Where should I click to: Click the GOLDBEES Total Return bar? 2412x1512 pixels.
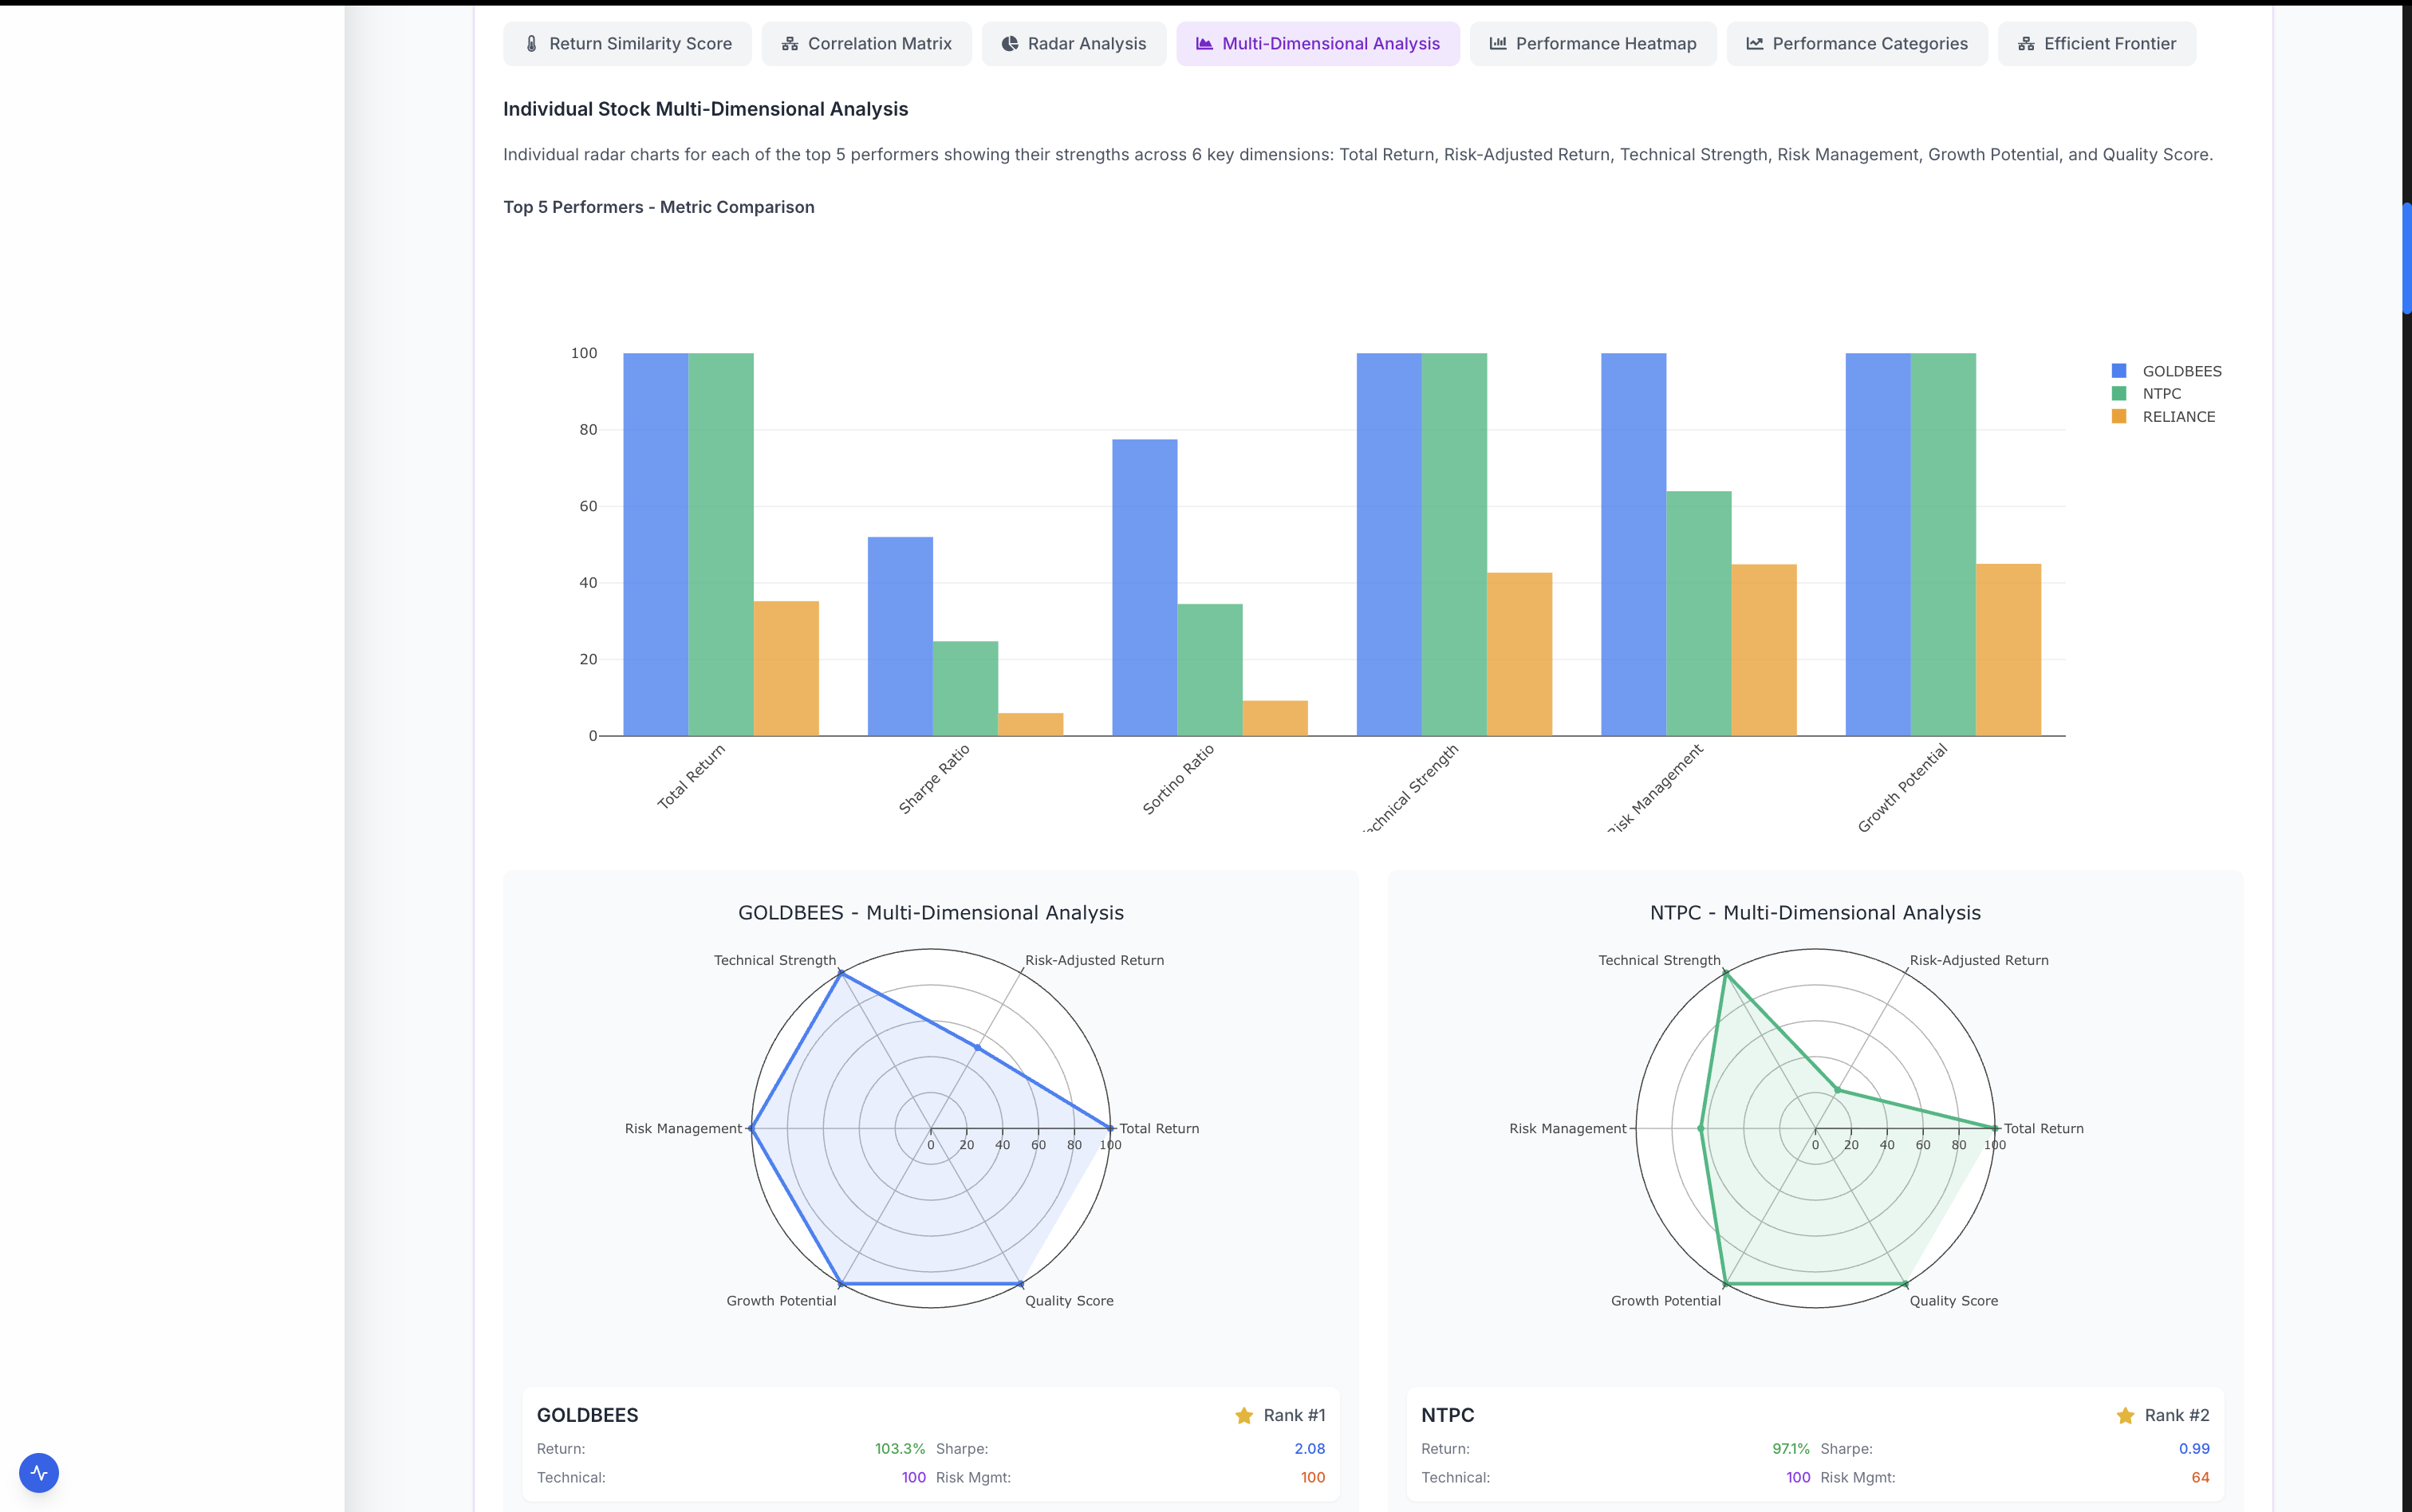coord(656,544)
